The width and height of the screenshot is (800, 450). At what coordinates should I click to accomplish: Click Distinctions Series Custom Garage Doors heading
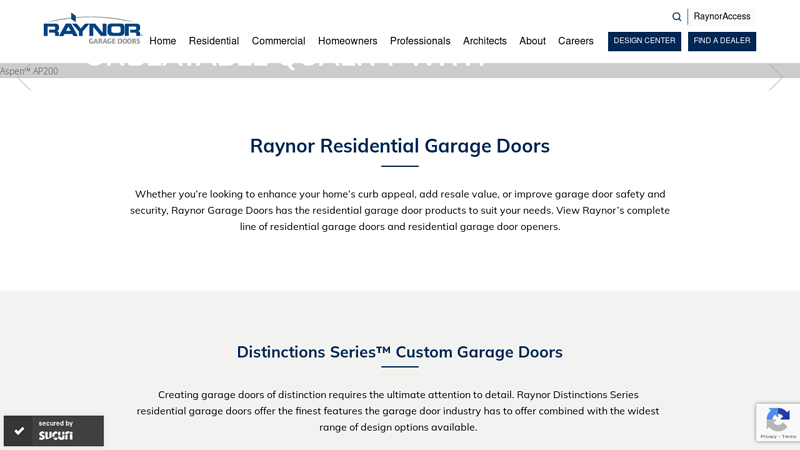[400, 352]
